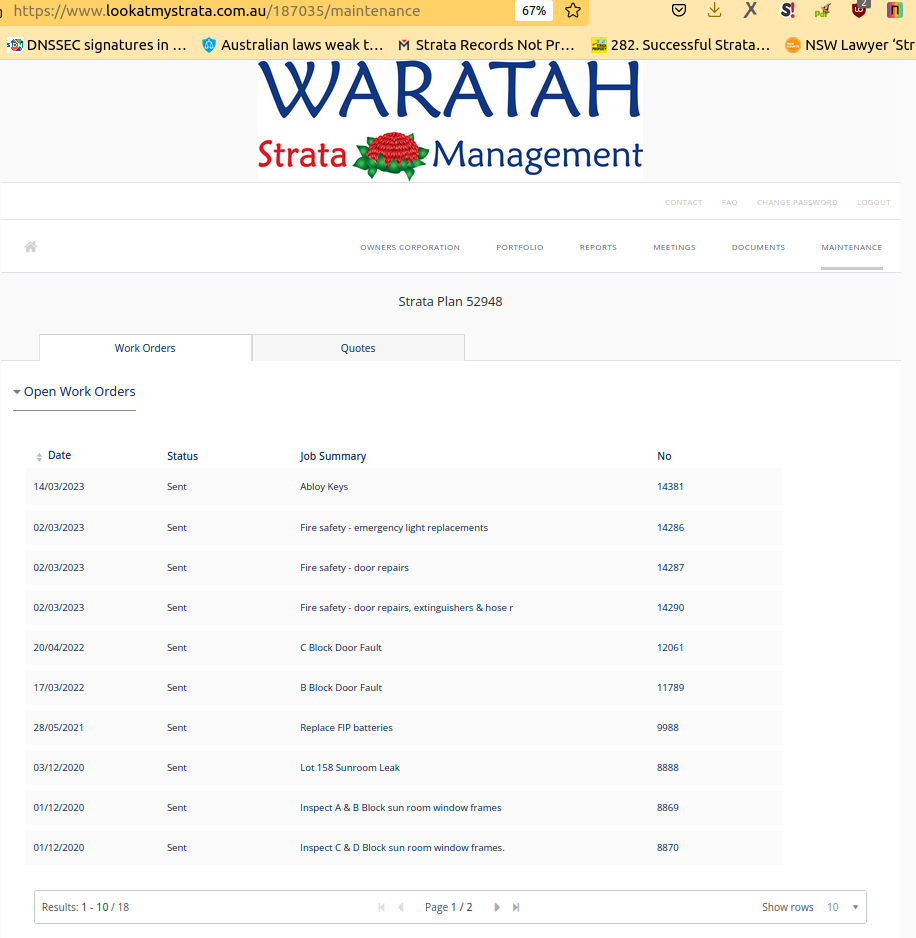Viewport: 916px width, 938px height.
Task: Open the Owners Corporation menu
Action: coord(410,247)
